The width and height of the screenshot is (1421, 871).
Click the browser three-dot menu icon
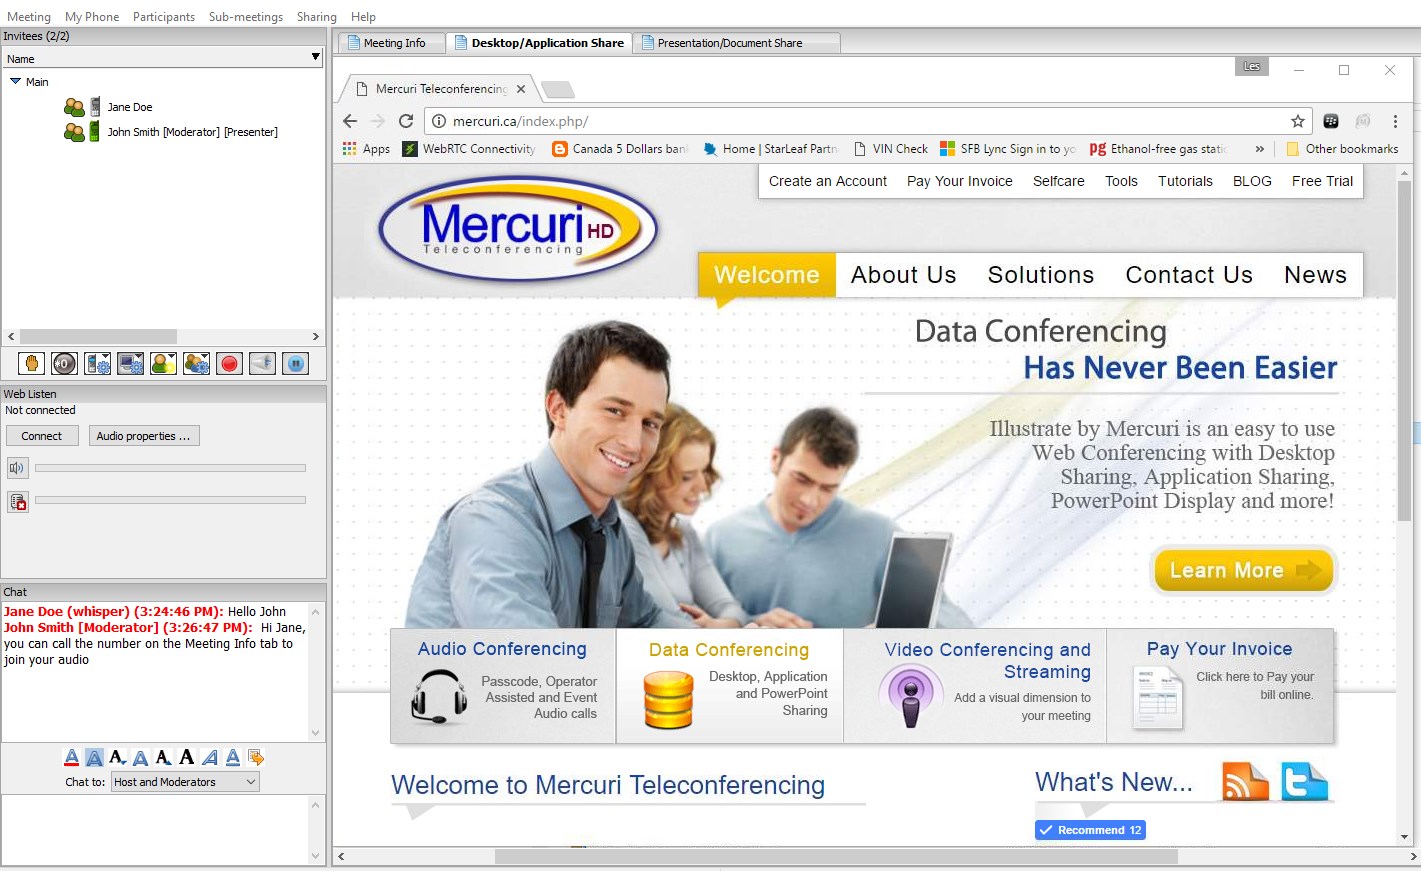pos(1395,121)
